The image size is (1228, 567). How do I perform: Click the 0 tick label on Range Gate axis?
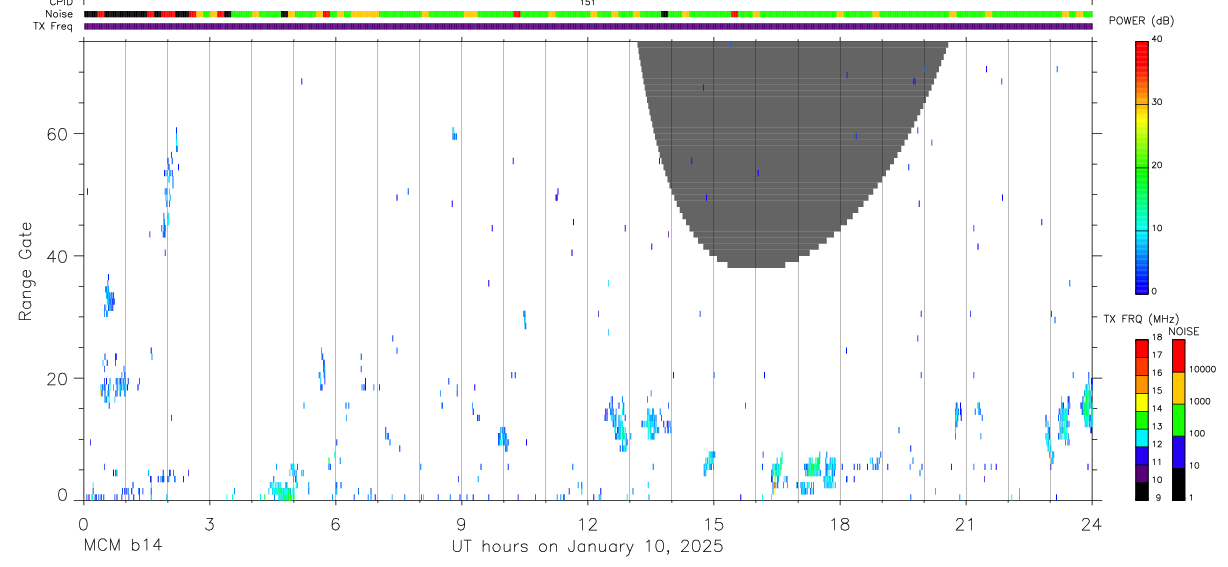coord(63,495)
